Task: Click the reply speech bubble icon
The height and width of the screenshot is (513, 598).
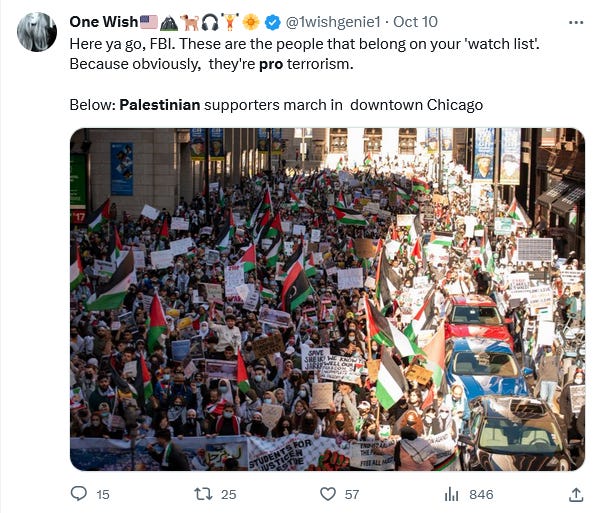Action: pos(79,494)
